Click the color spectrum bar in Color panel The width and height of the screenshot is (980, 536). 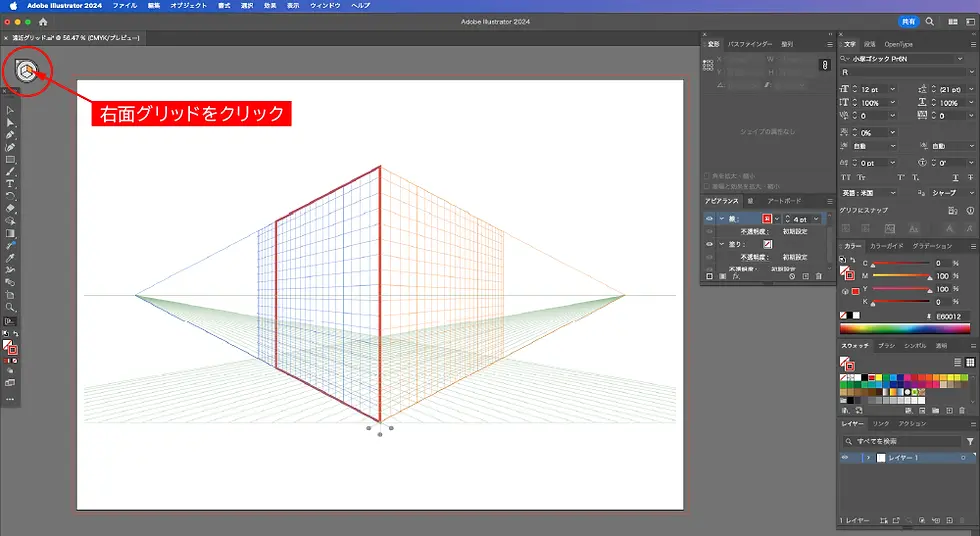907,328
